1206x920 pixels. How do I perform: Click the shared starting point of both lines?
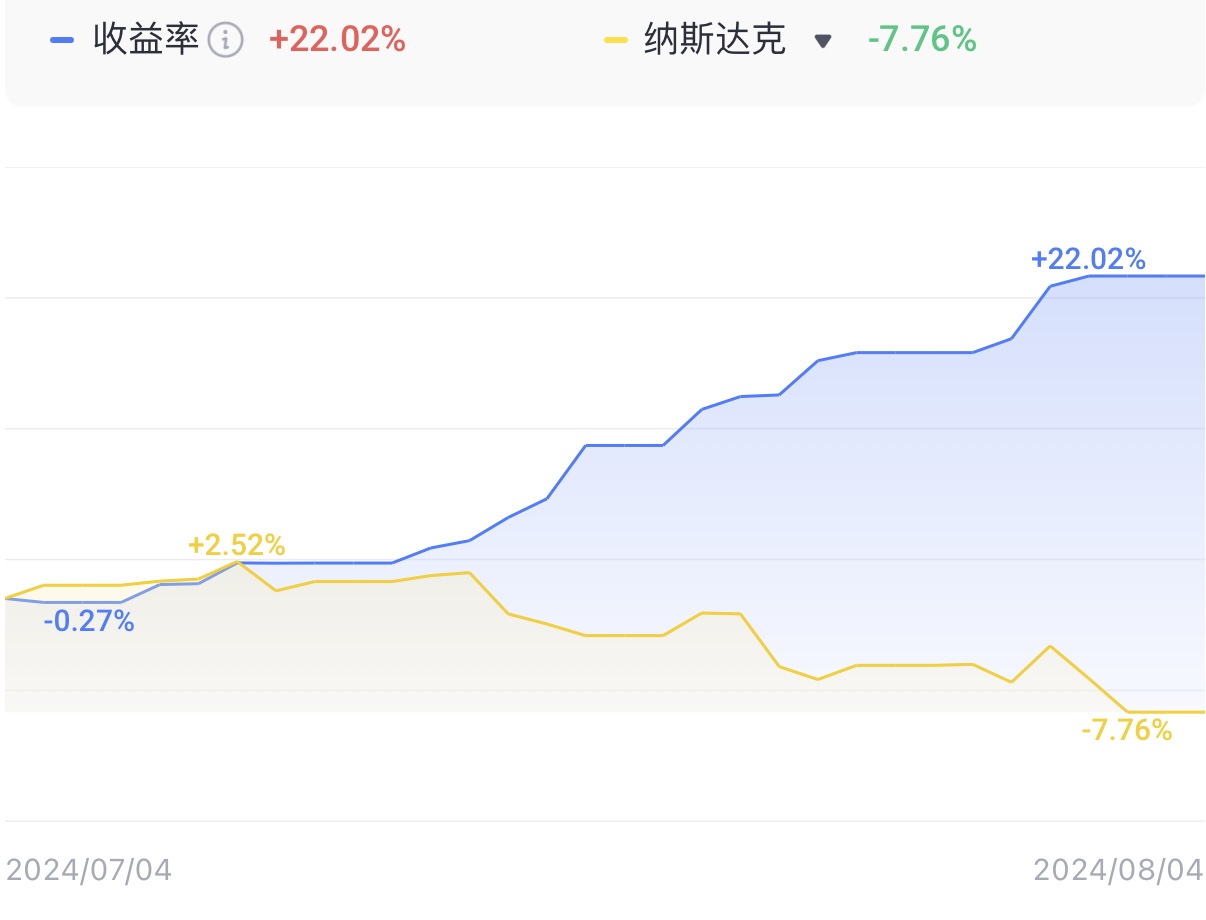point(7,598)
